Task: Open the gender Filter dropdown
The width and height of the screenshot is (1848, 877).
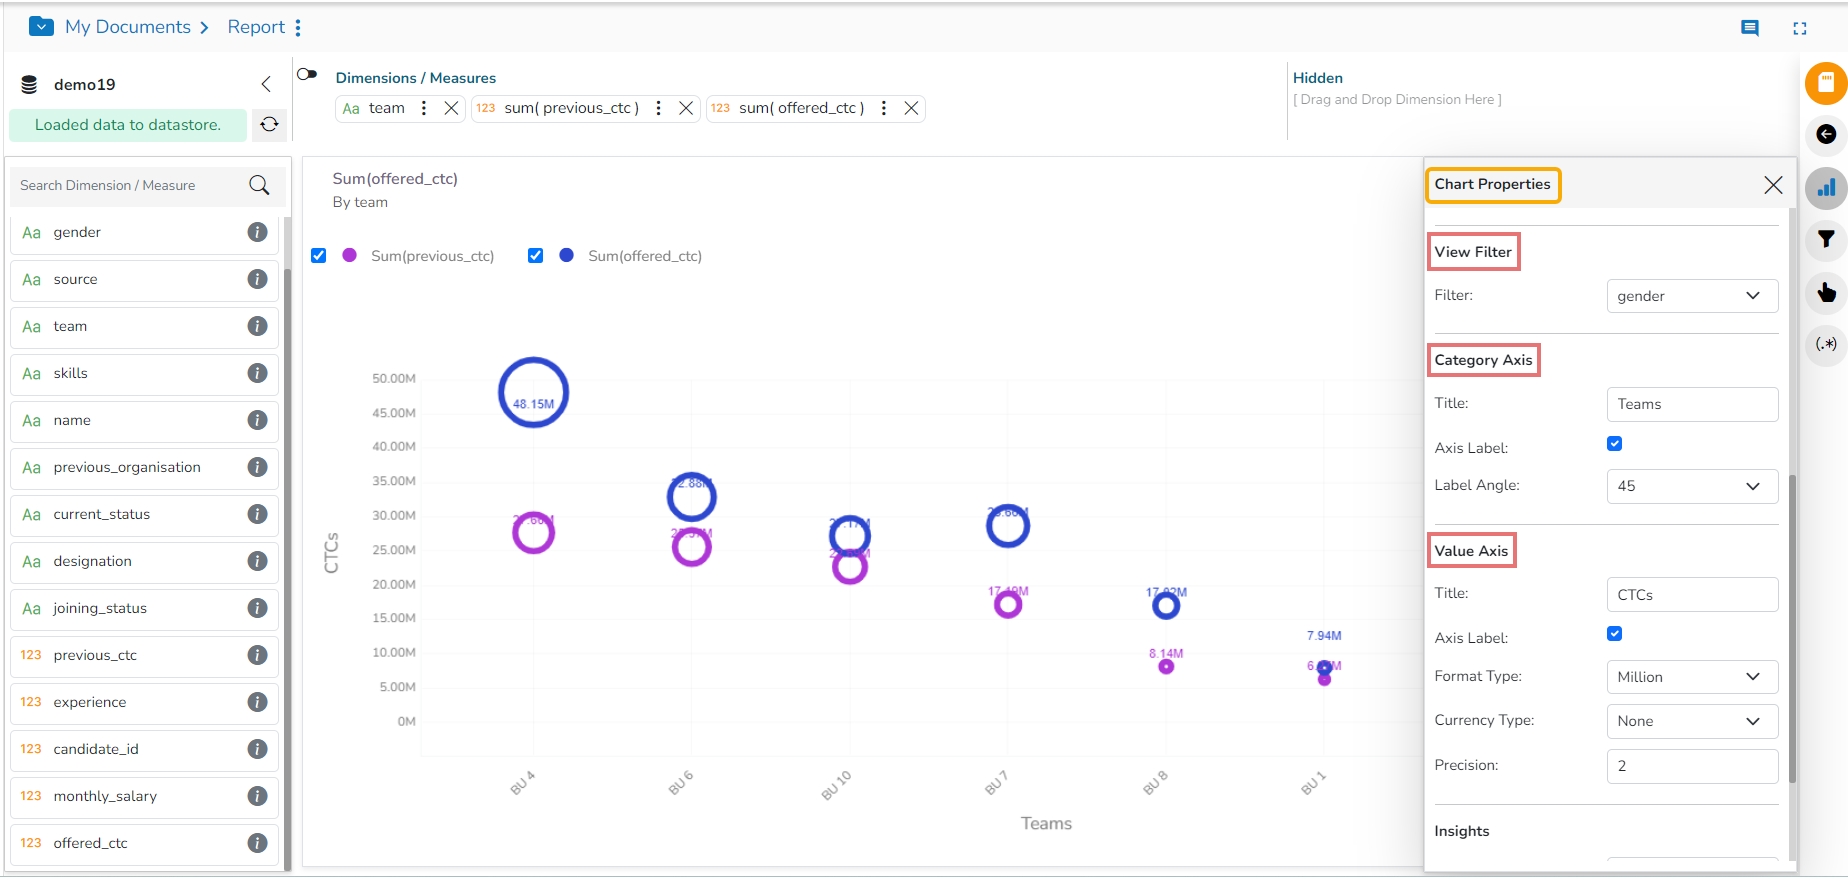Action: [x=1692, y=296]
